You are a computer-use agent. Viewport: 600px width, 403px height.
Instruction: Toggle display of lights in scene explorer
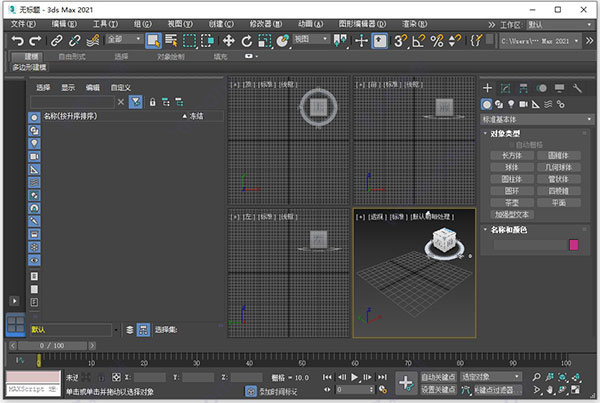34,144
